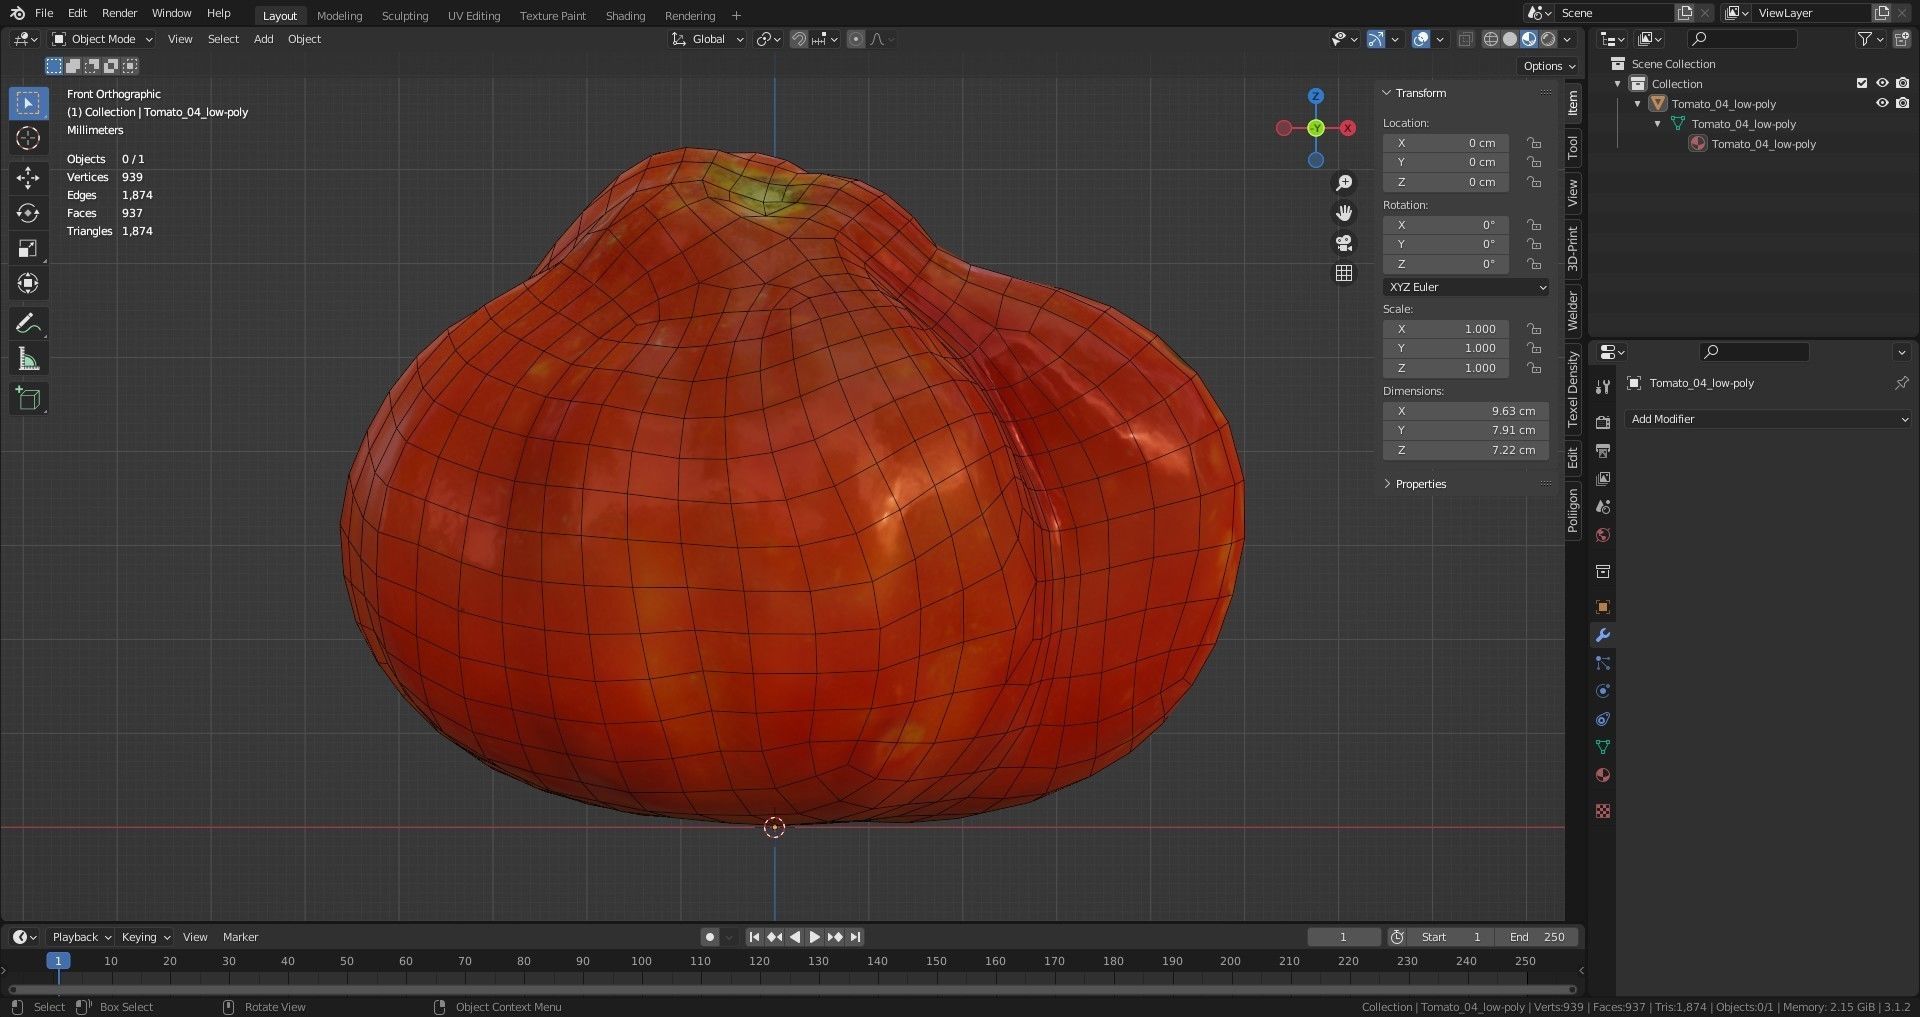
Task: Open the Render menu
Action: [x=119, y=13]
